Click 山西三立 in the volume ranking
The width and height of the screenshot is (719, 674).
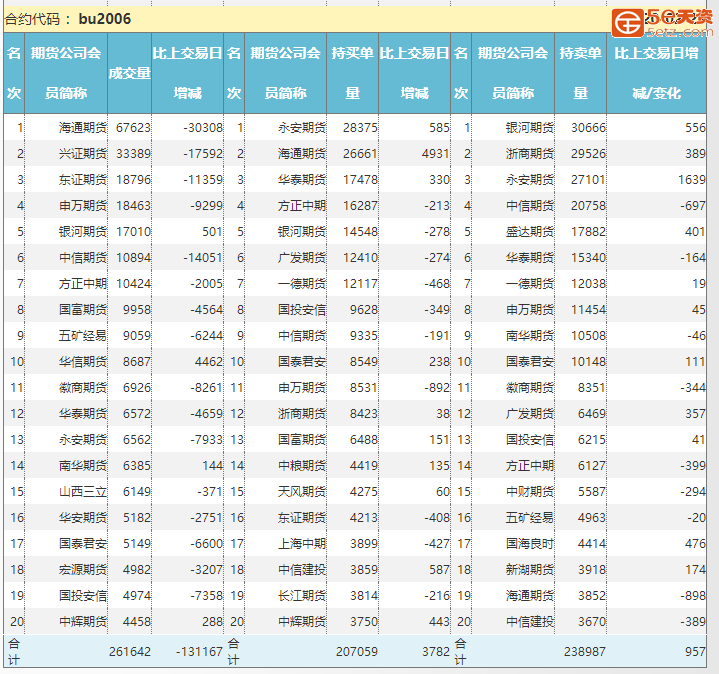pyautogui.click(x=82, y=492)
